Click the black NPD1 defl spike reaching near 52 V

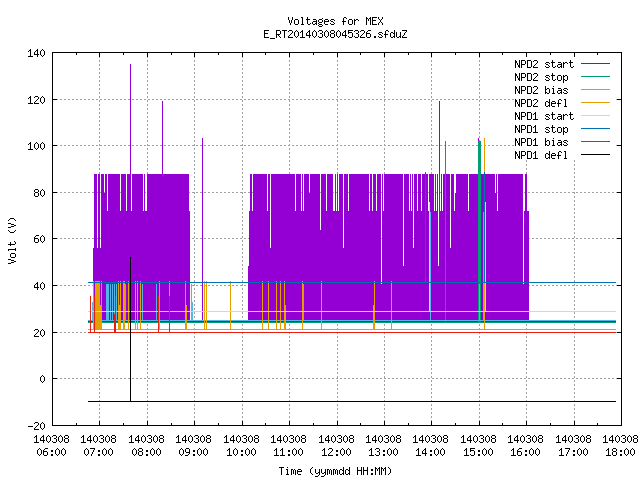[x=131, y=329]
